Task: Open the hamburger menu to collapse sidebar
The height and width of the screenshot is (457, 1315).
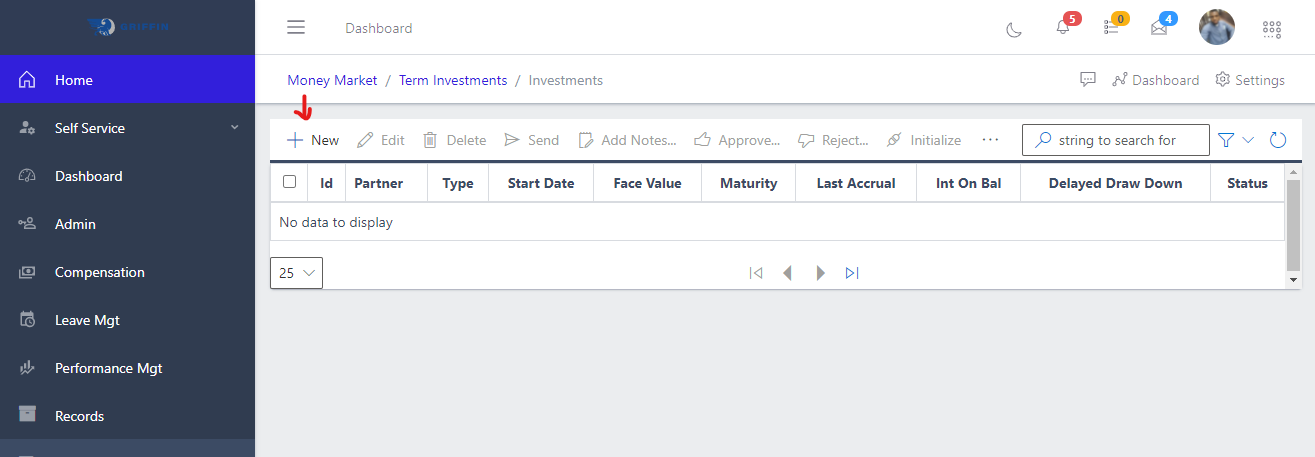Action: pos(296,27)
